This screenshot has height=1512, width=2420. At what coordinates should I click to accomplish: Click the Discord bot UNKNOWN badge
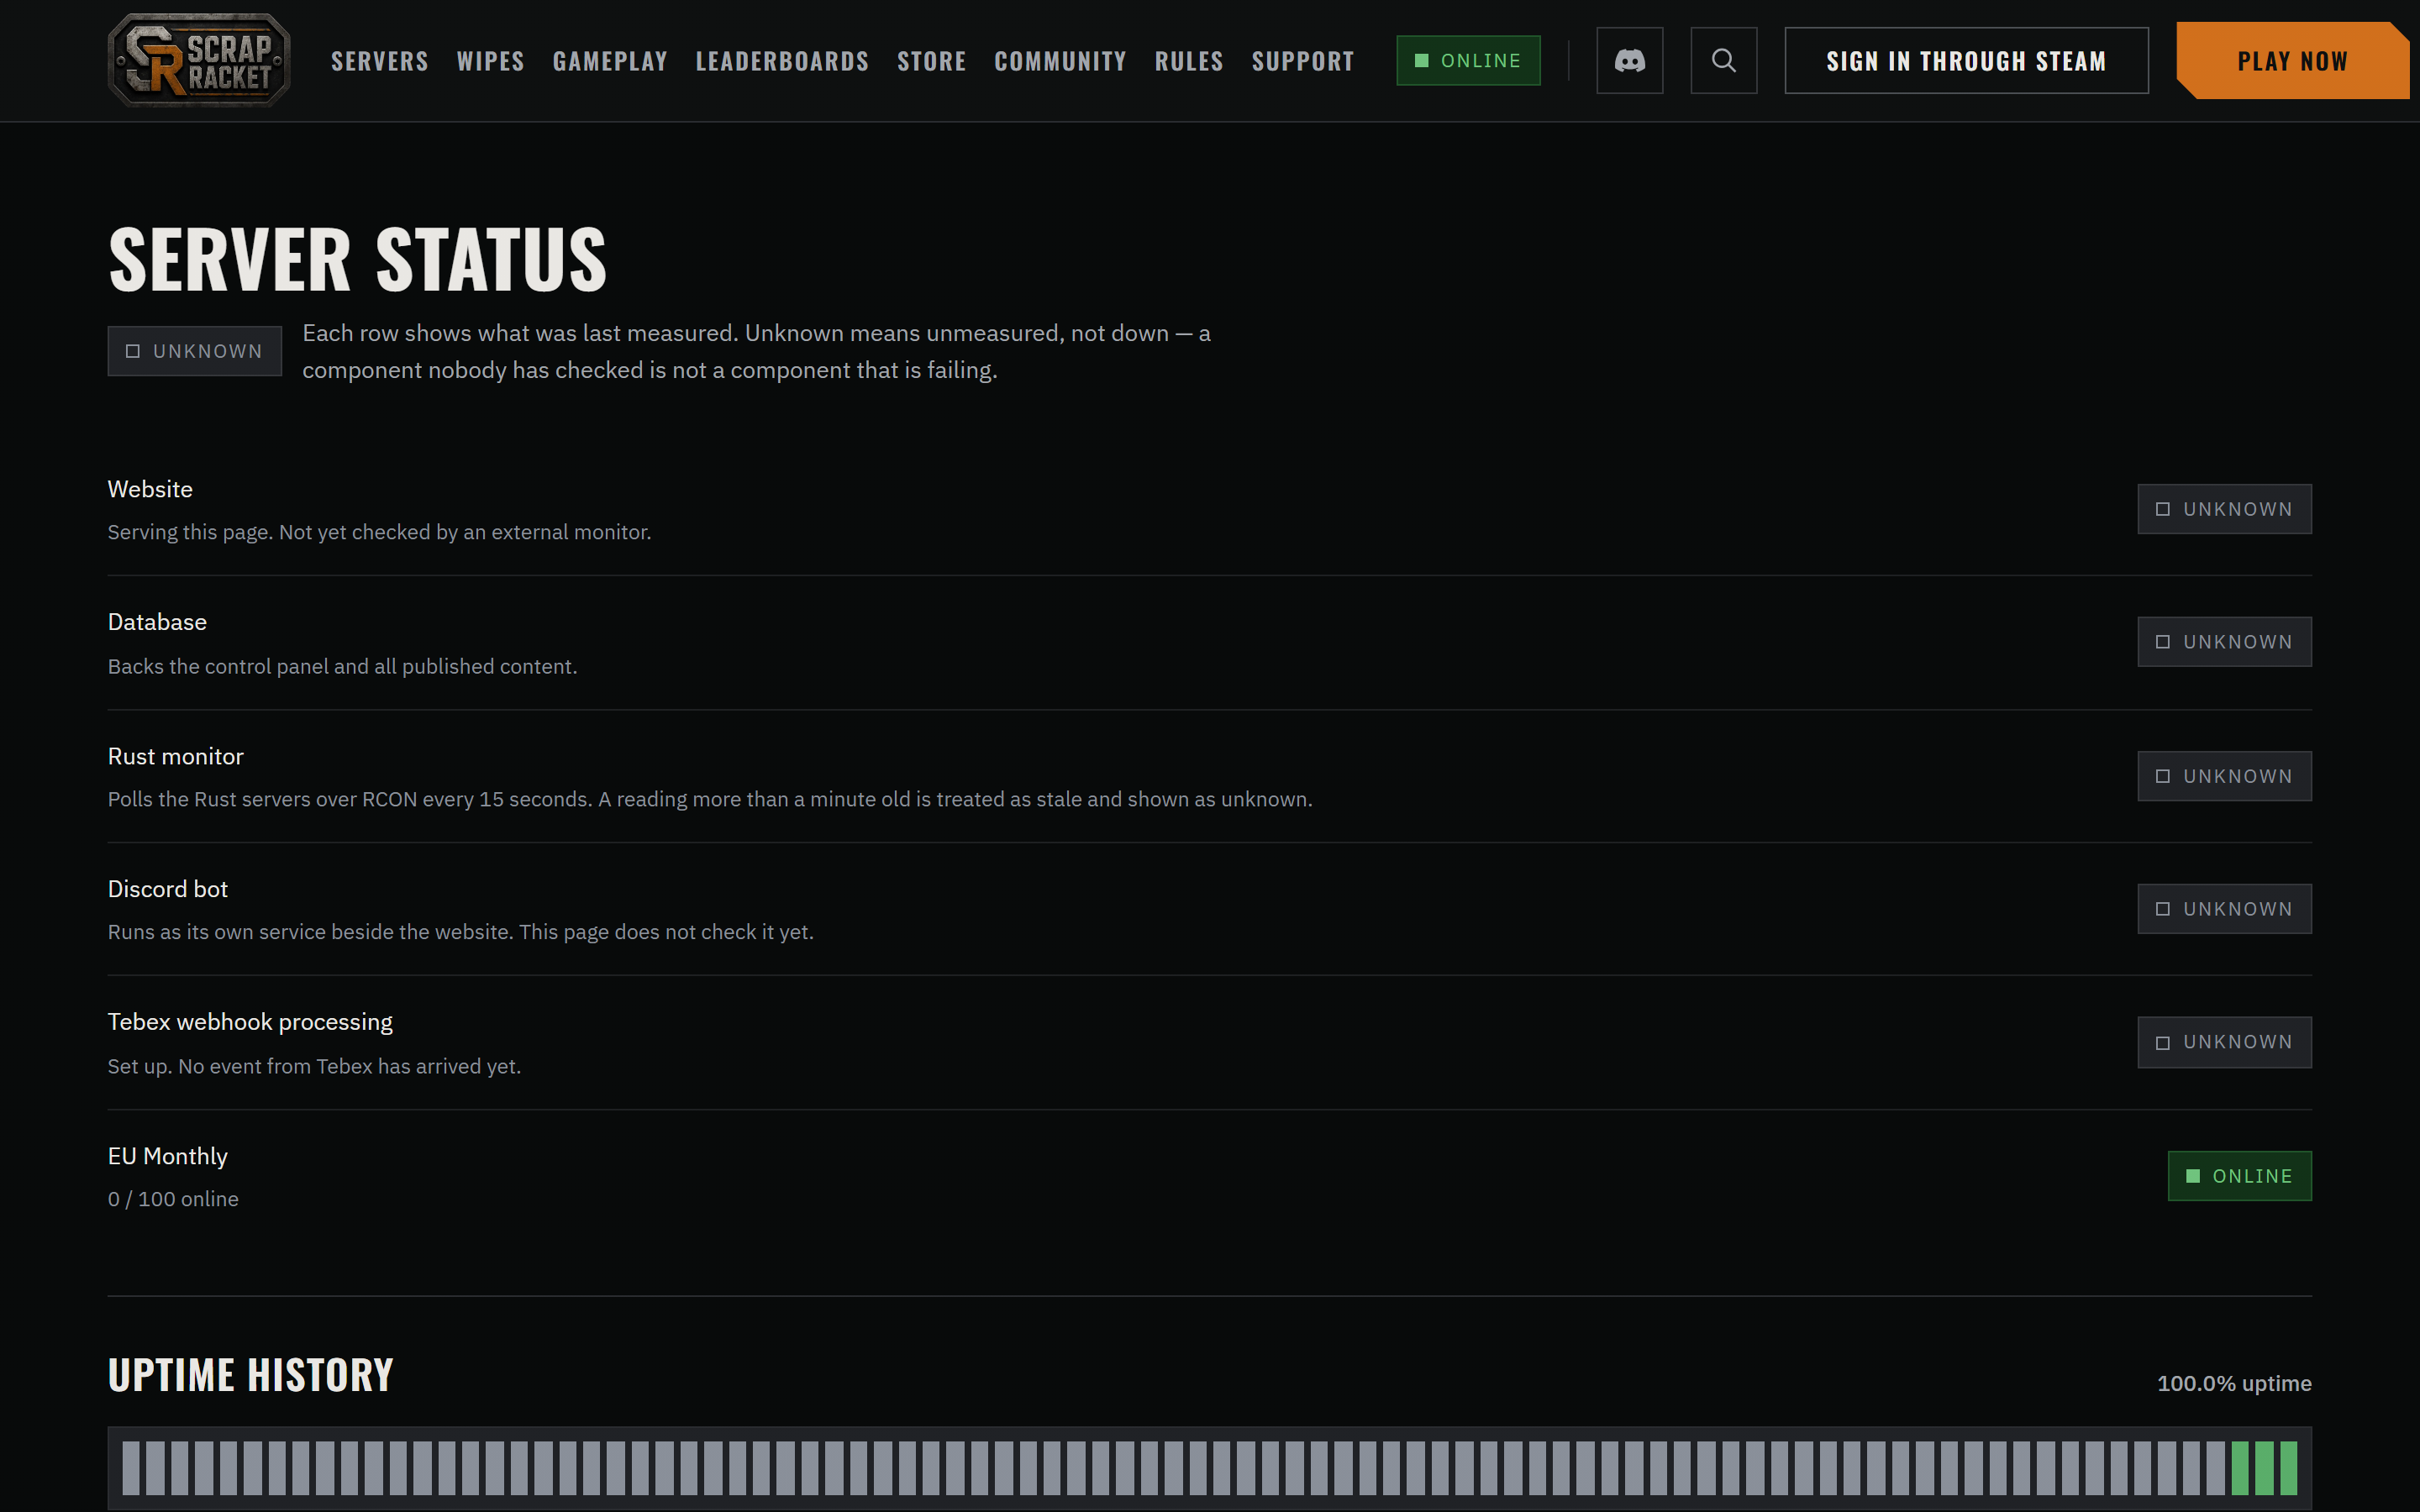(2224, 909)
